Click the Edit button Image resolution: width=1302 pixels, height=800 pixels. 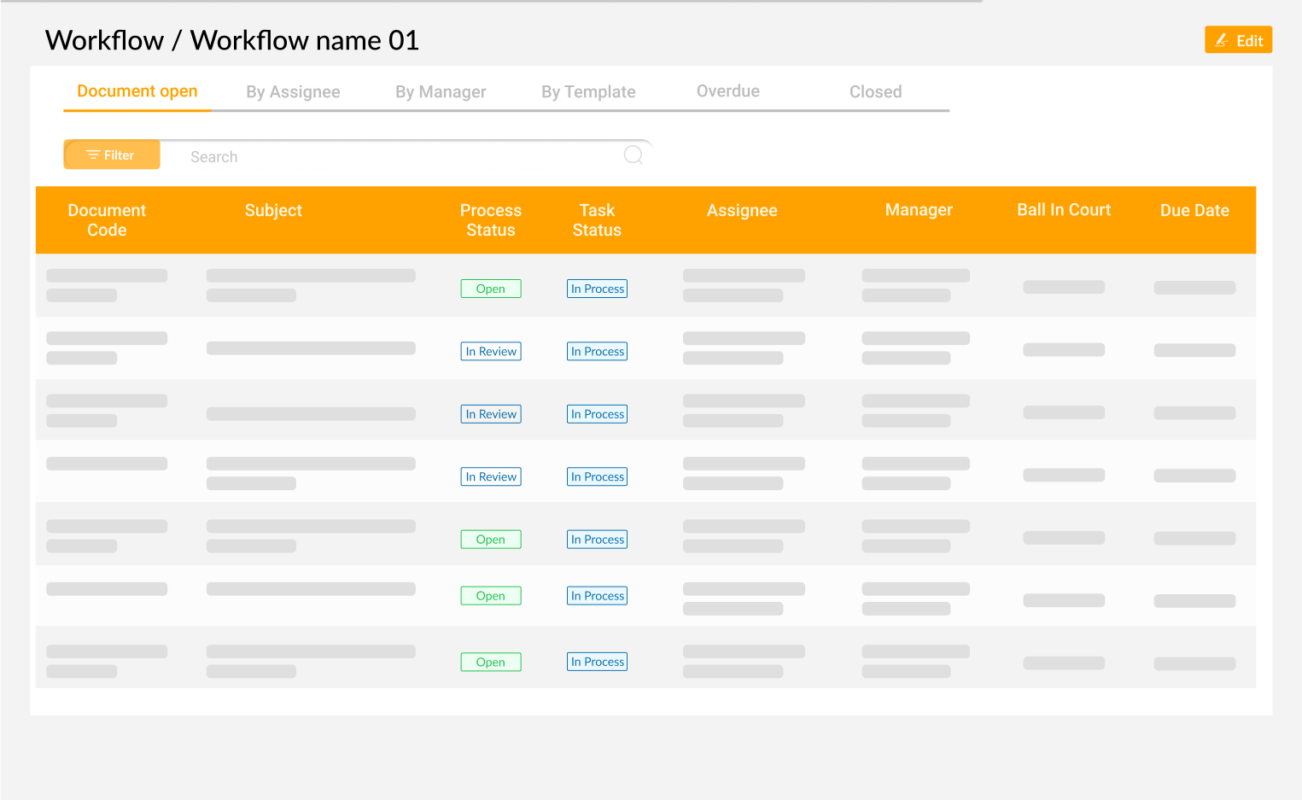pyautogui.click(x=1238, y=40)
